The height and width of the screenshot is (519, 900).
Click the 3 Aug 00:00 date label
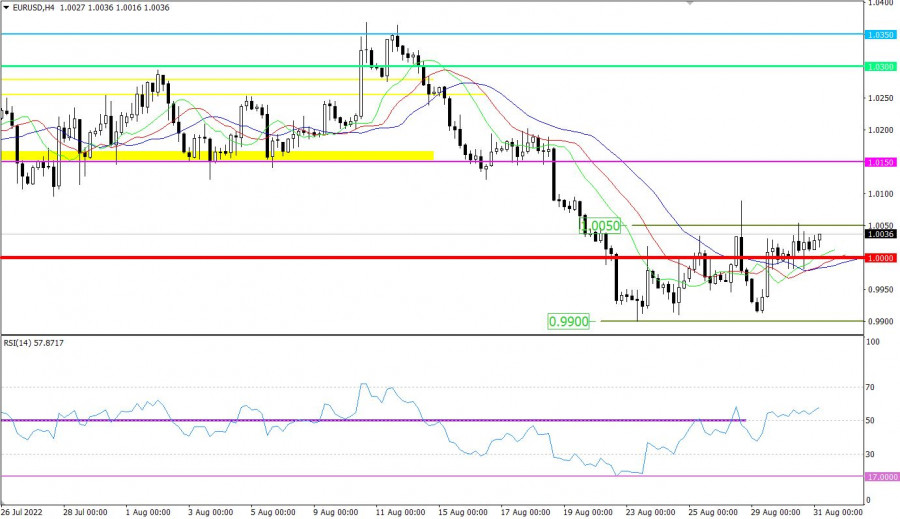point(211,512)
